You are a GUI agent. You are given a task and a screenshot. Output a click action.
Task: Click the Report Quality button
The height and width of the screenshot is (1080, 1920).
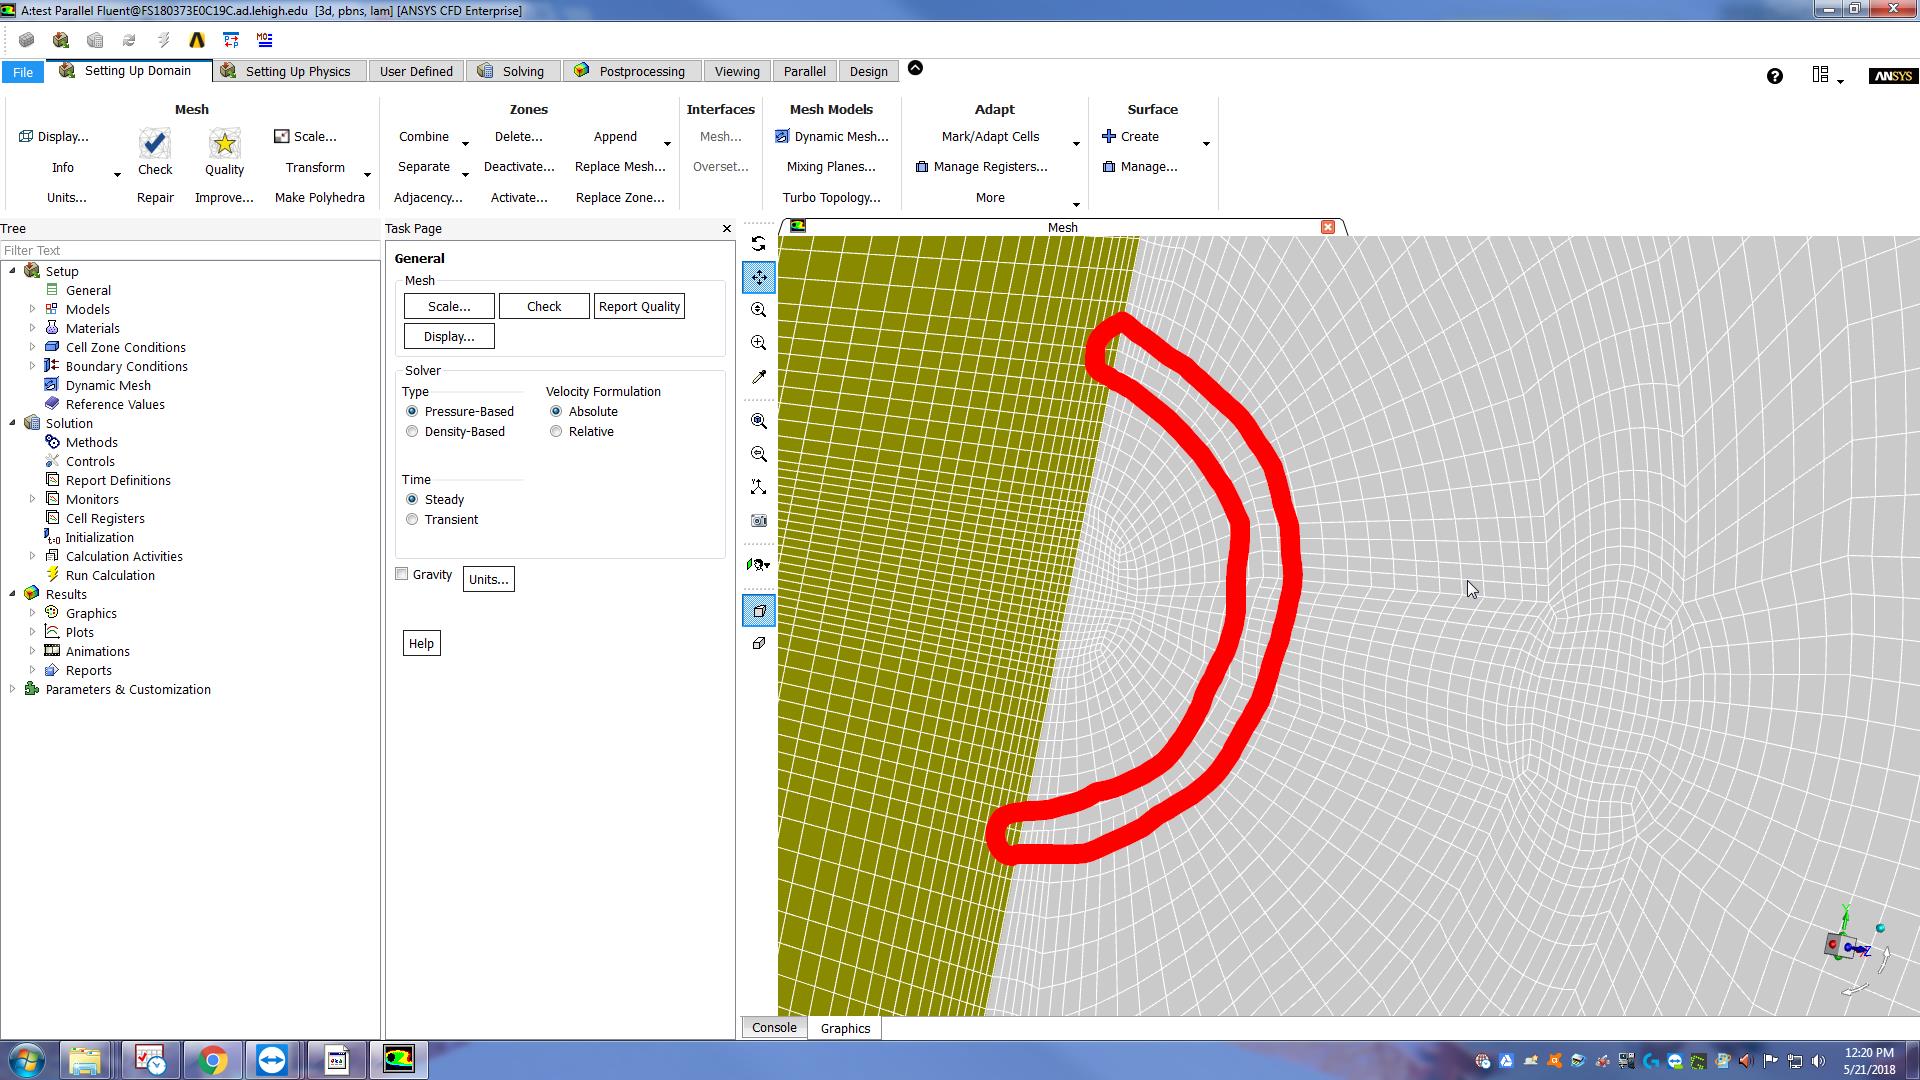[x=639, y=306]
